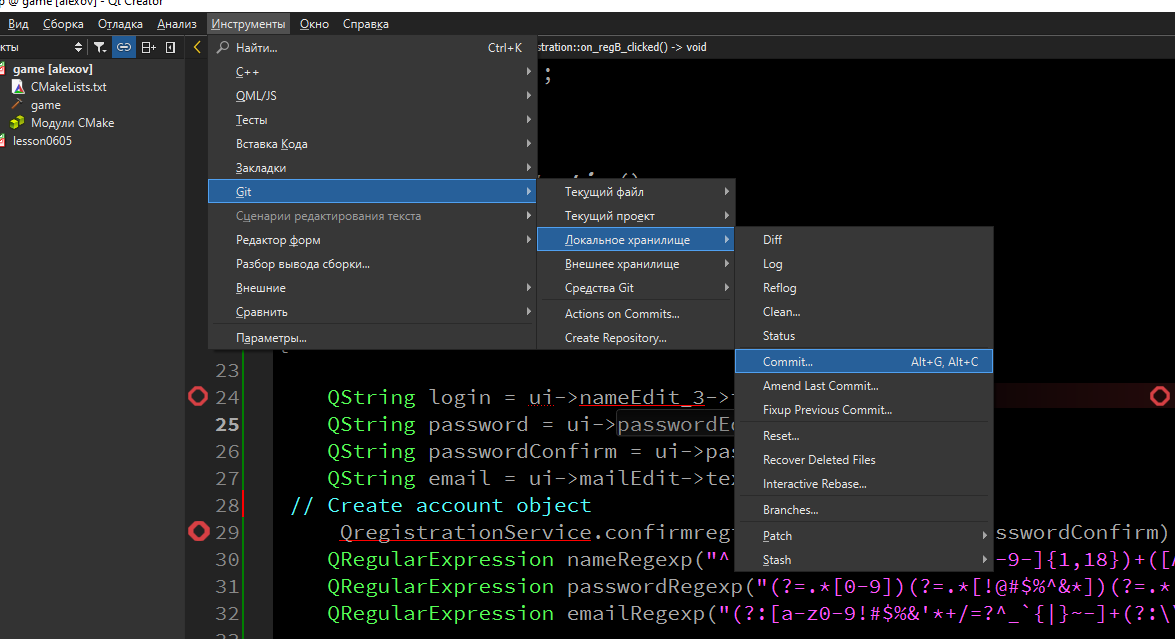Click the CMake modules cubes icon

[16, 123]
